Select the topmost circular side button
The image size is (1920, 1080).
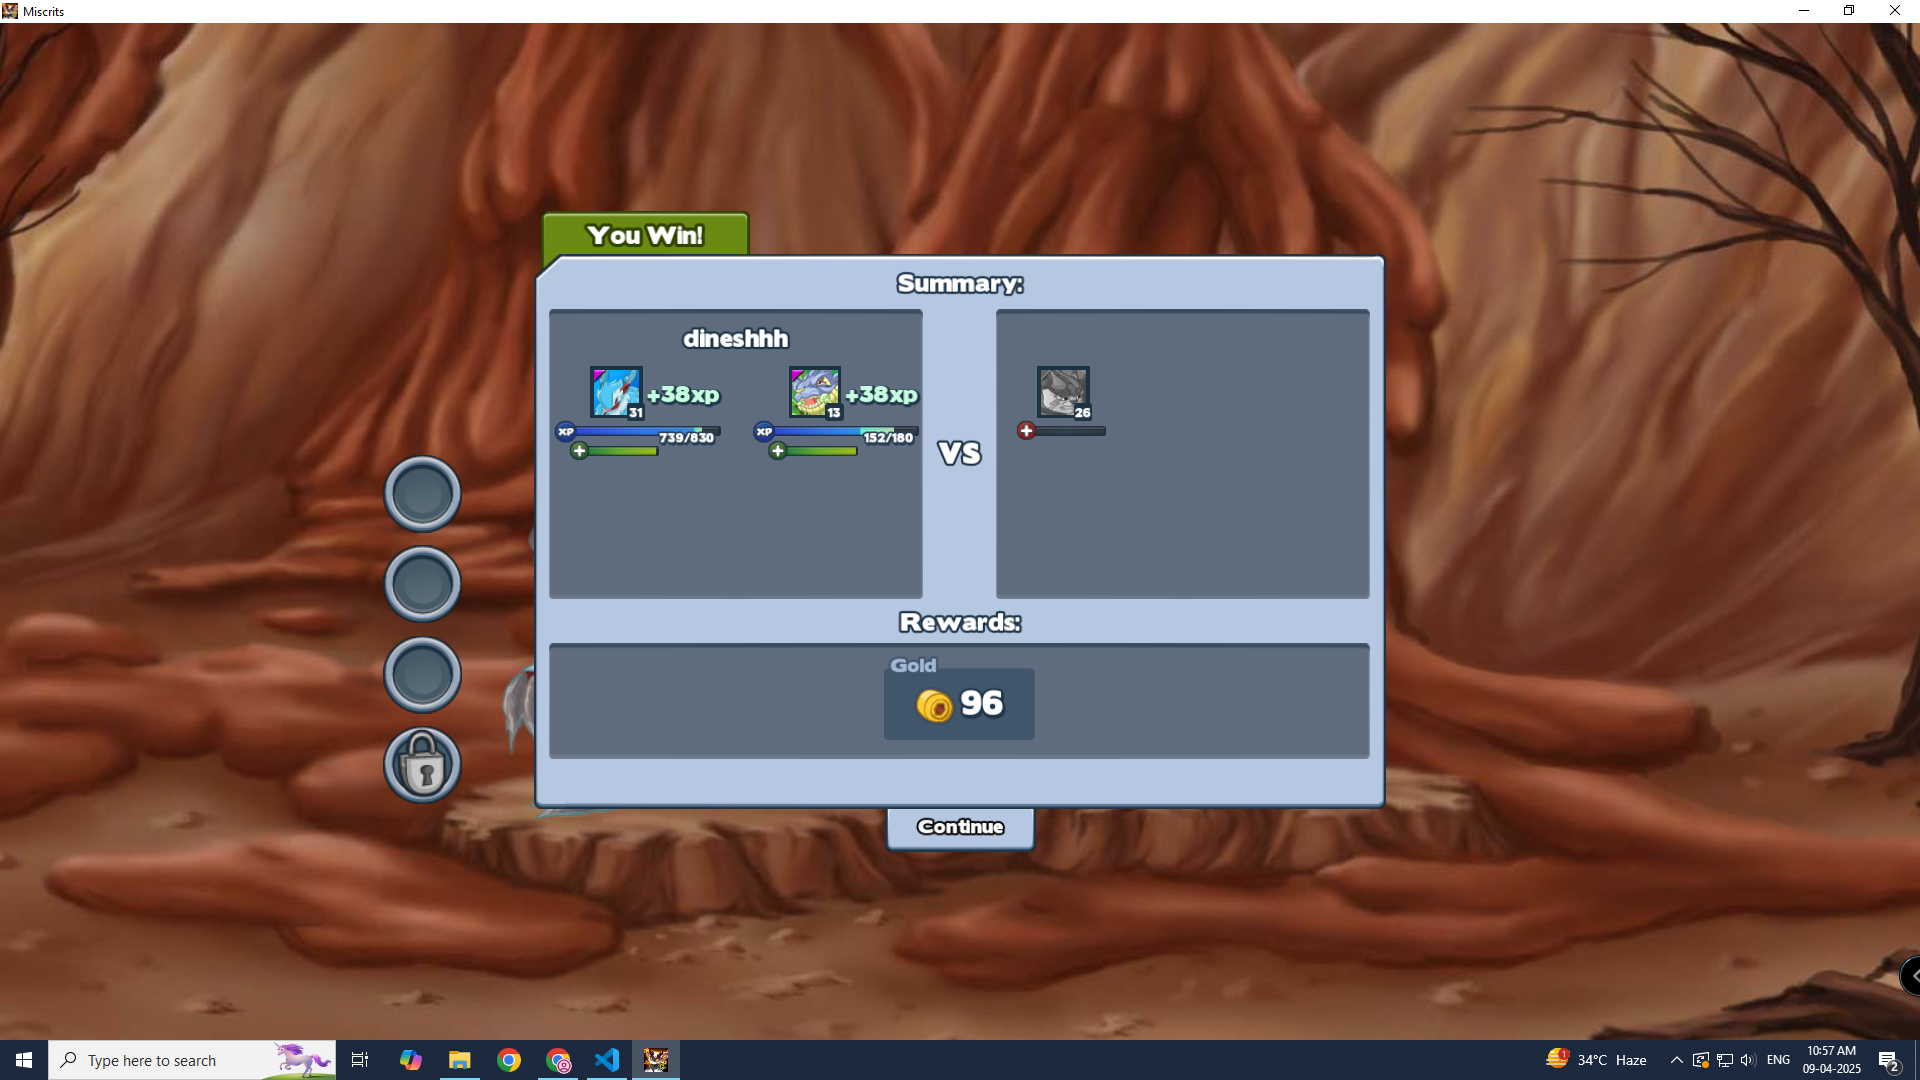[422, 492]
